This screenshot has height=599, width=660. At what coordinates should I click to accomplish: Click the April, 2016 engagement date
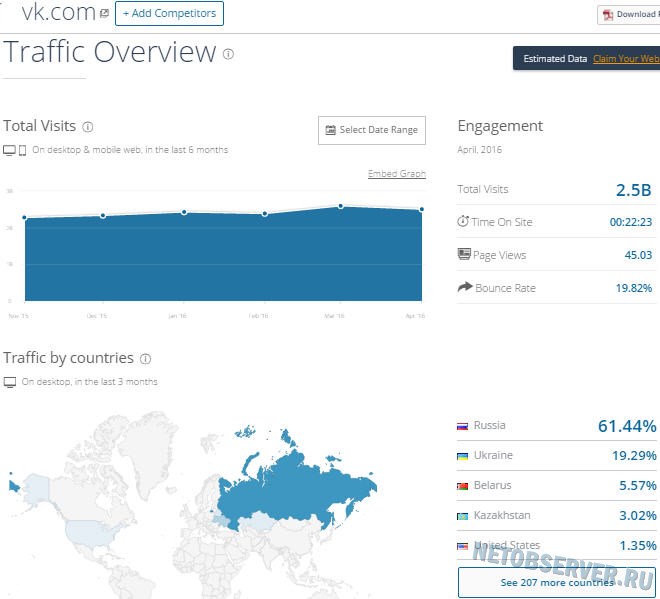click(x=479, y=150)
